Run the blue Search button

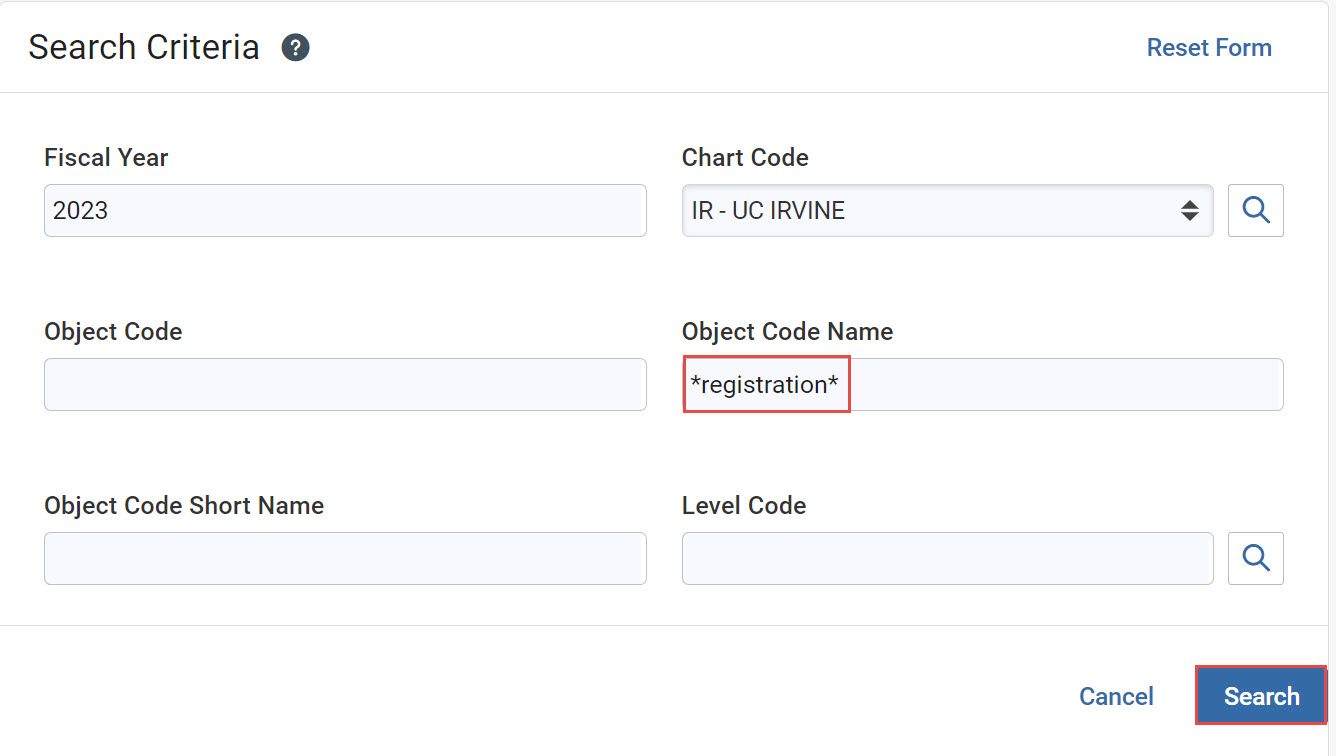pyautogui.click(x=1261, y=696)
